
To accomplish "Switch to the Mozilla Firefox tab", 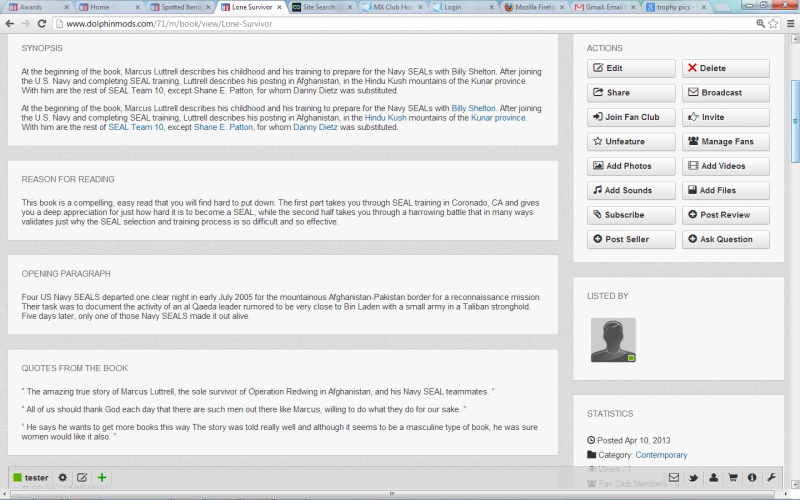I will pos(534,7).
